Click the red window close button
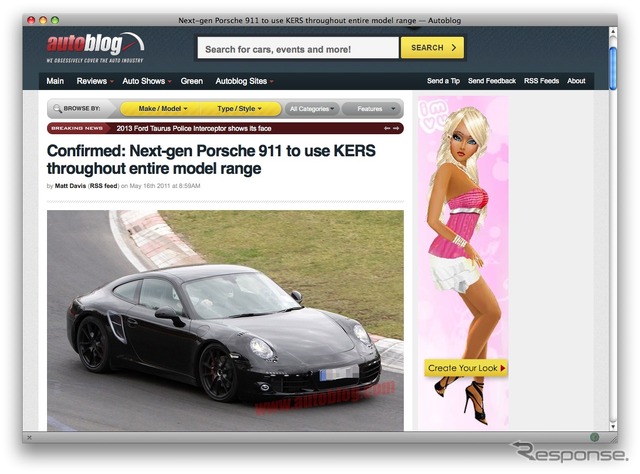The height and width of the screenshot is (474, 640). 31,20
